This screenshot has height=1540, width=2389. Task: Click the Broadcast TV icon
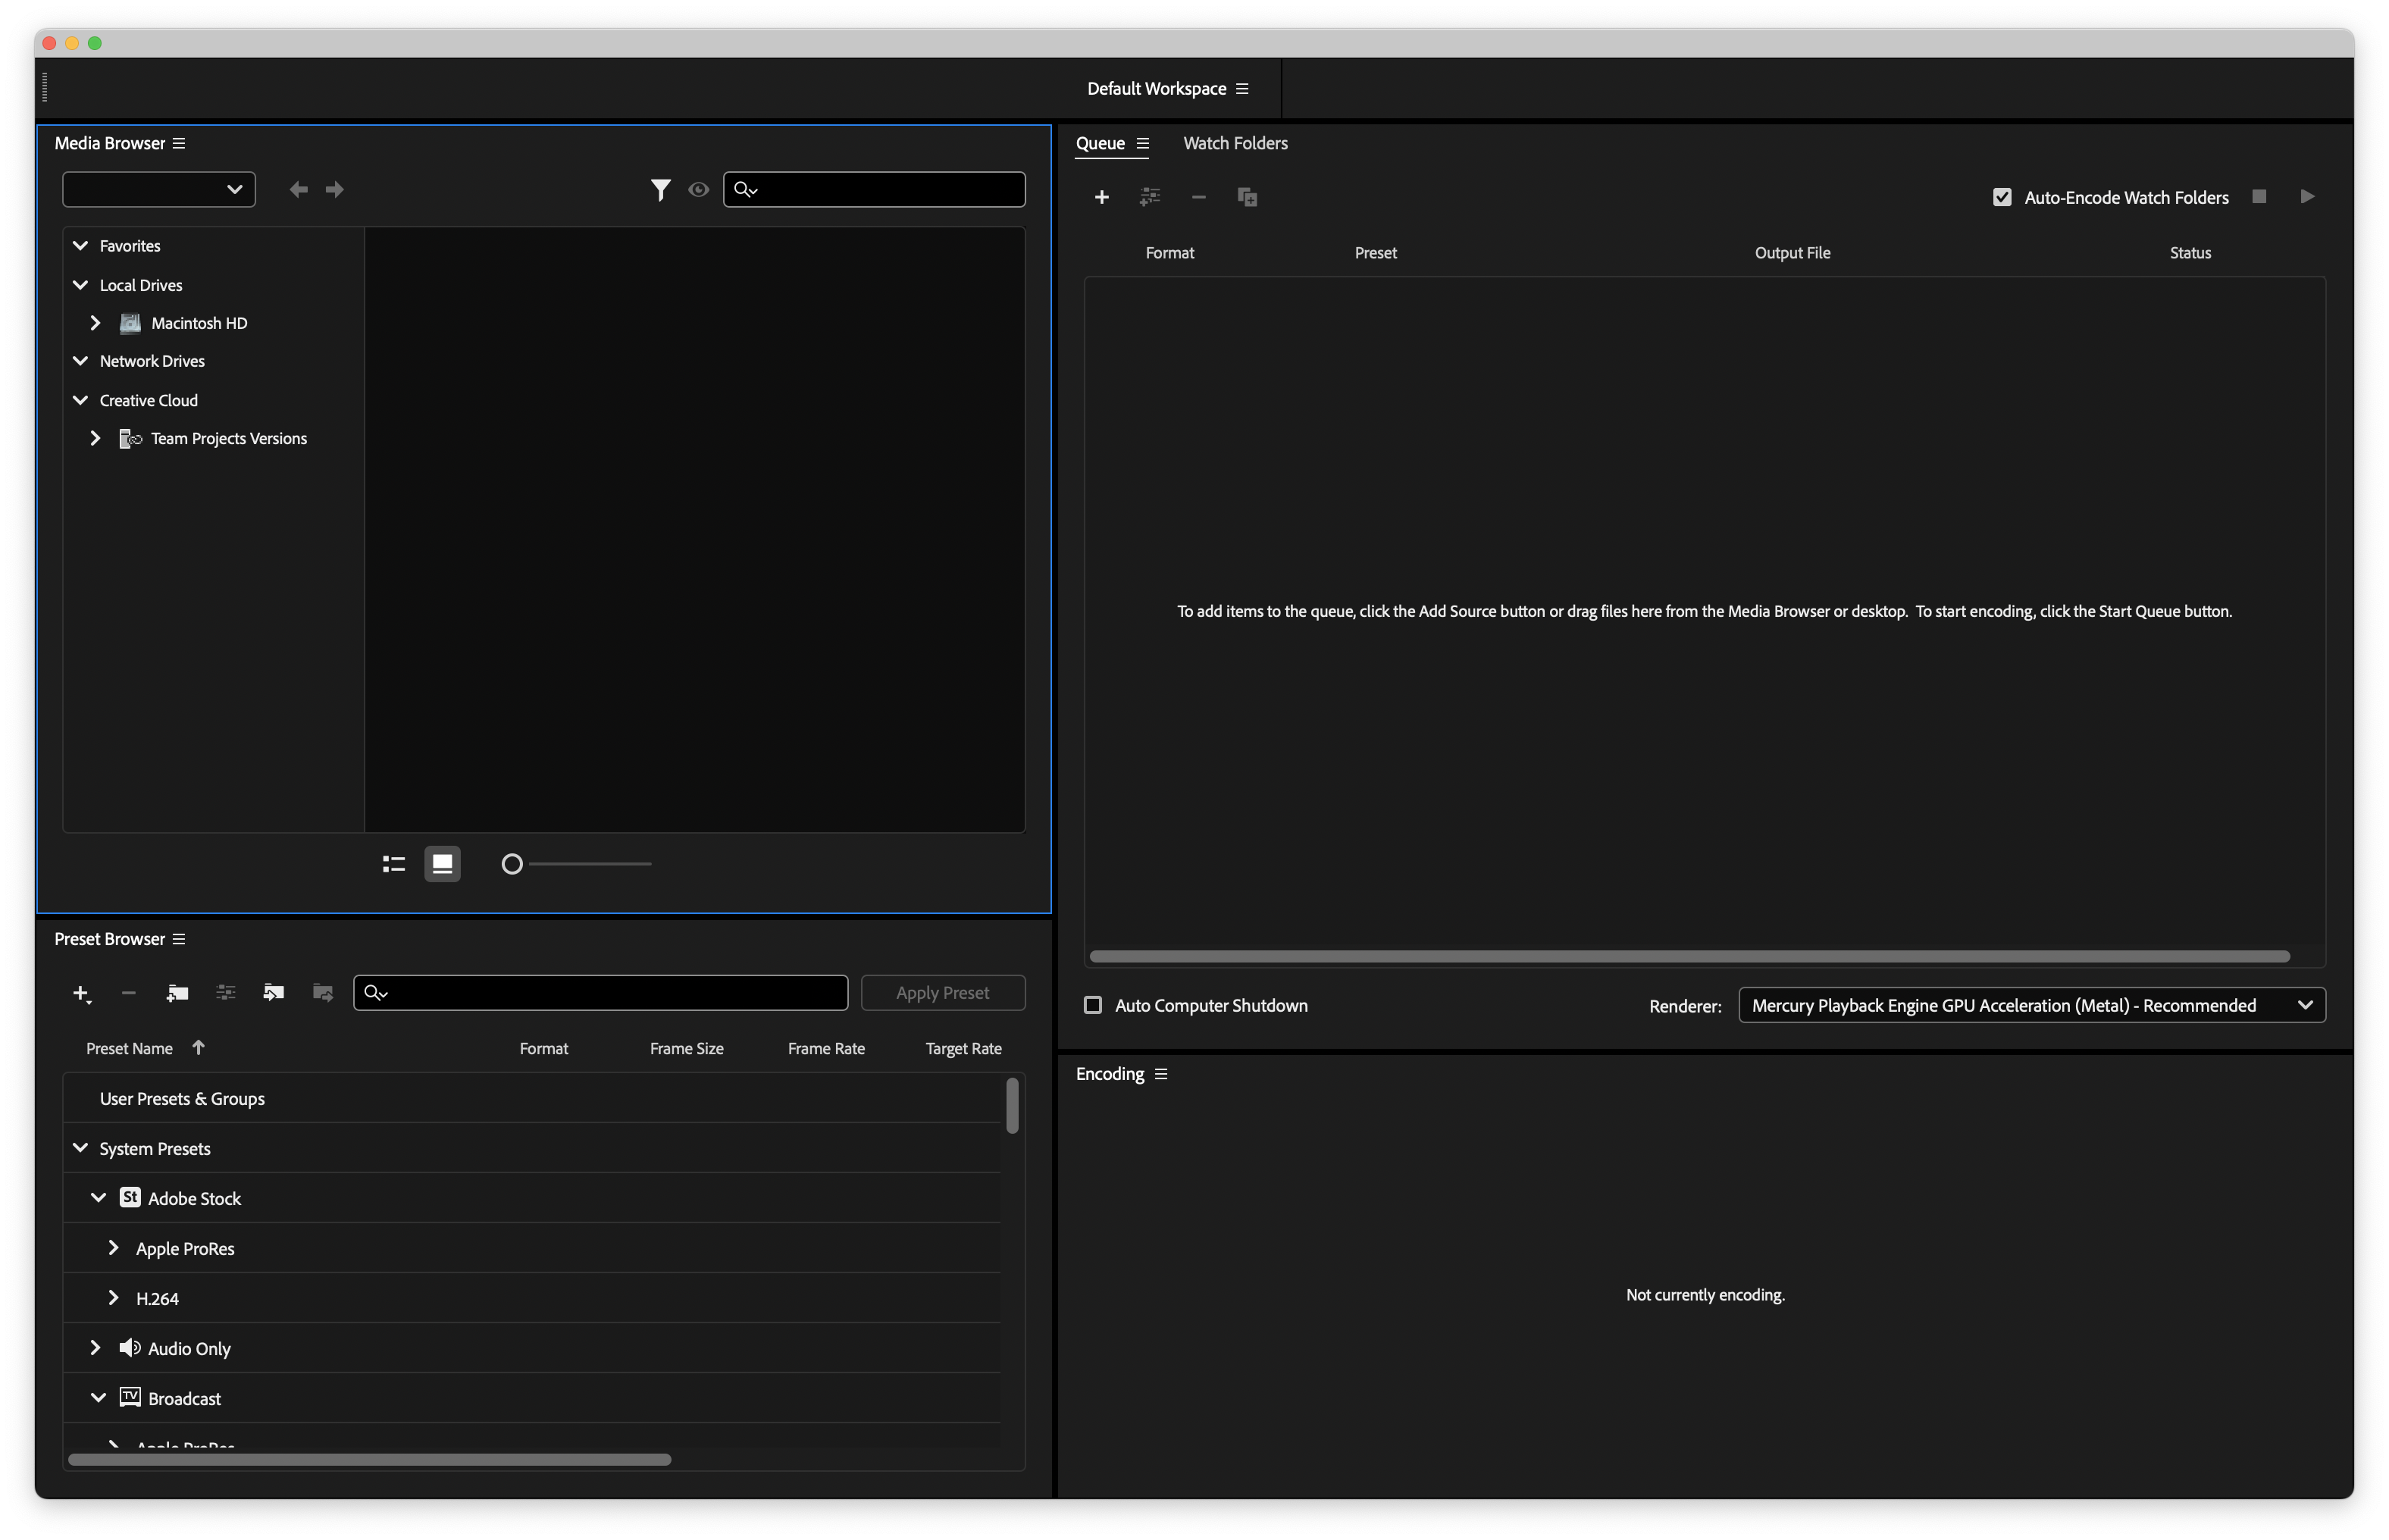click(130, 1397)
